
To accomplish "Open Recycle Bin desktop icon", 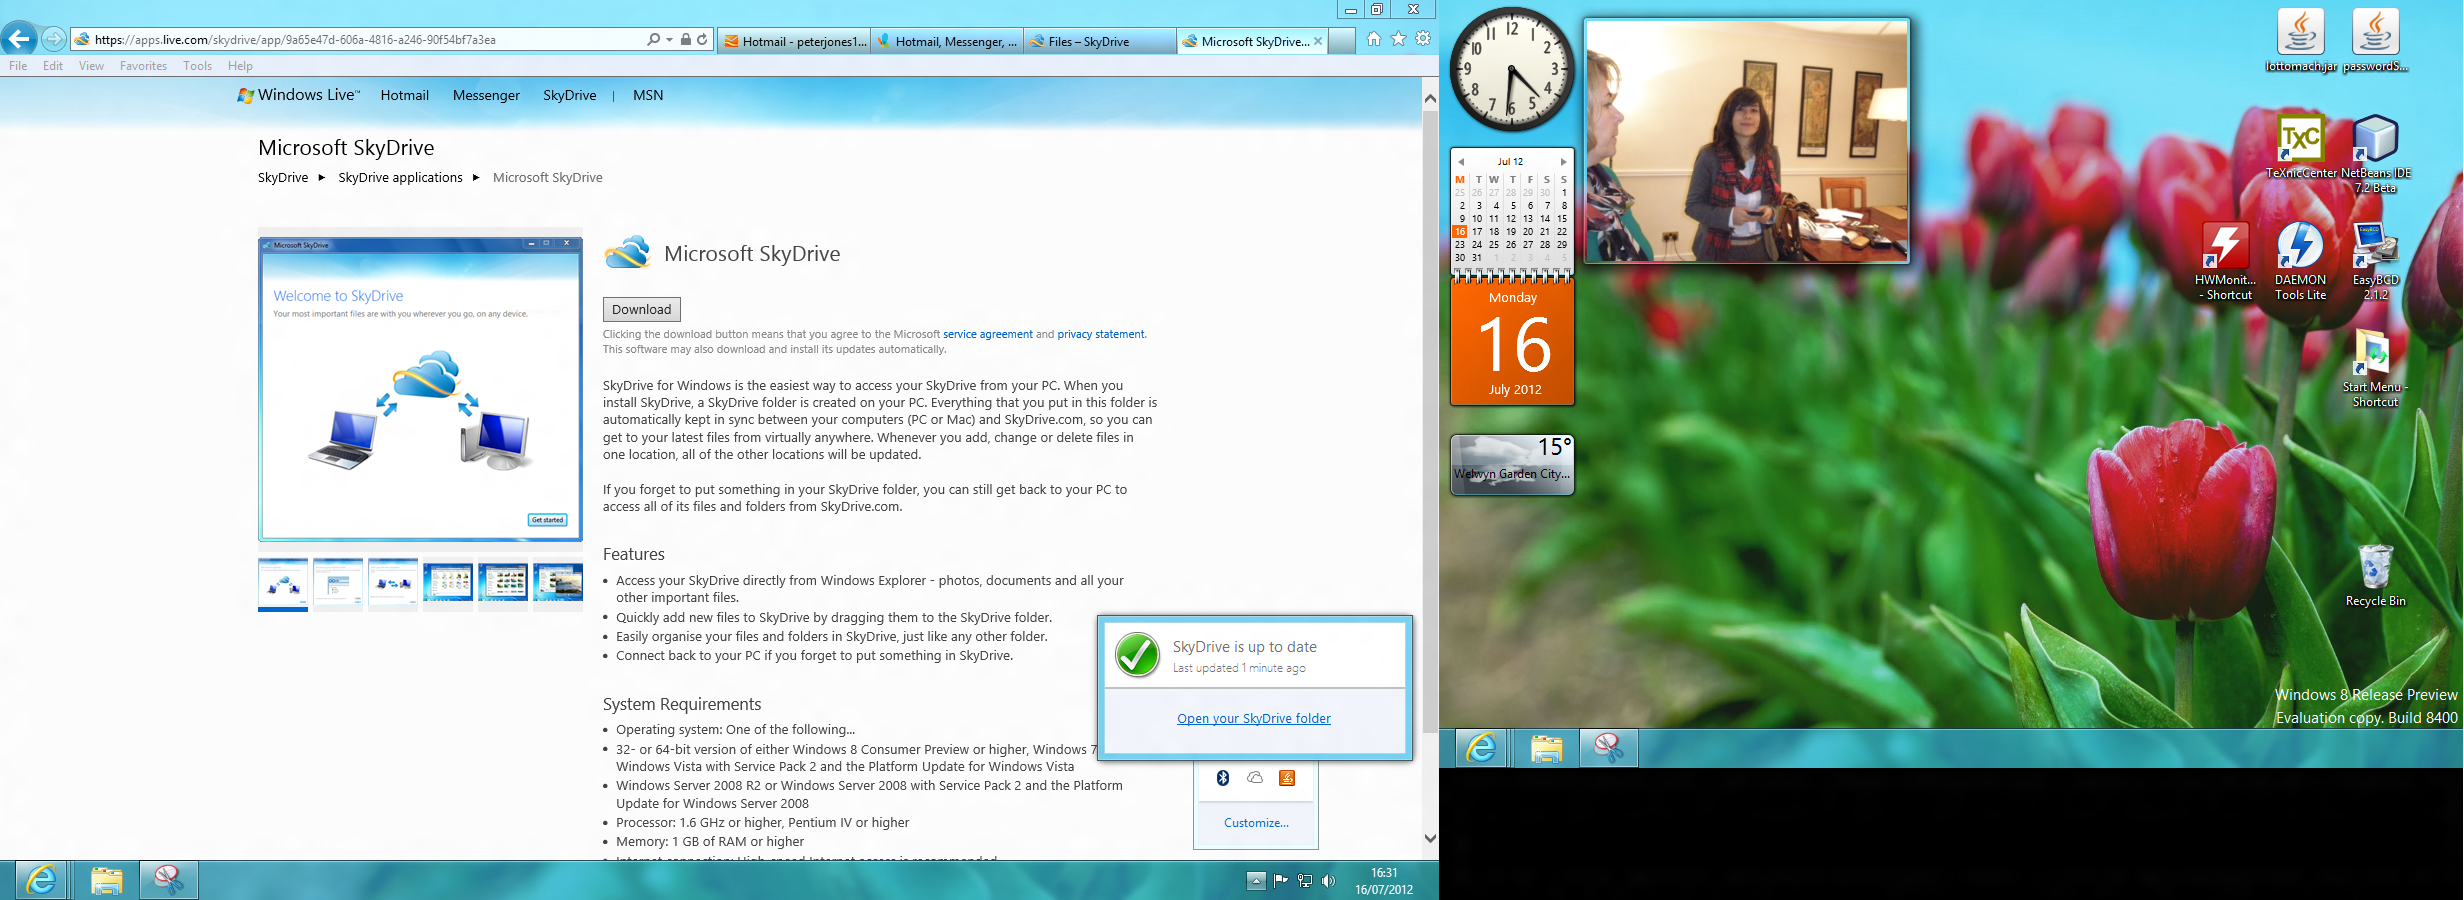I will (x=2375, y=575).
